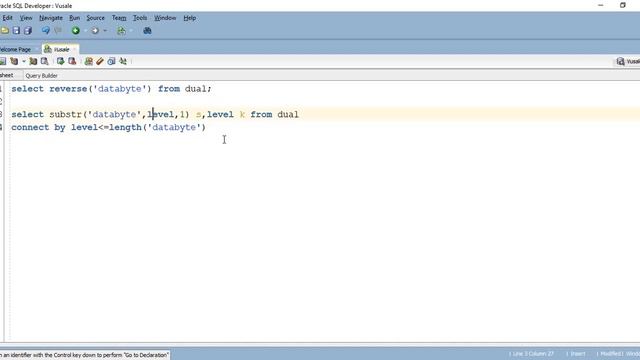
Task: Click the Undo arrow icon
Action: tap(45, 31)
